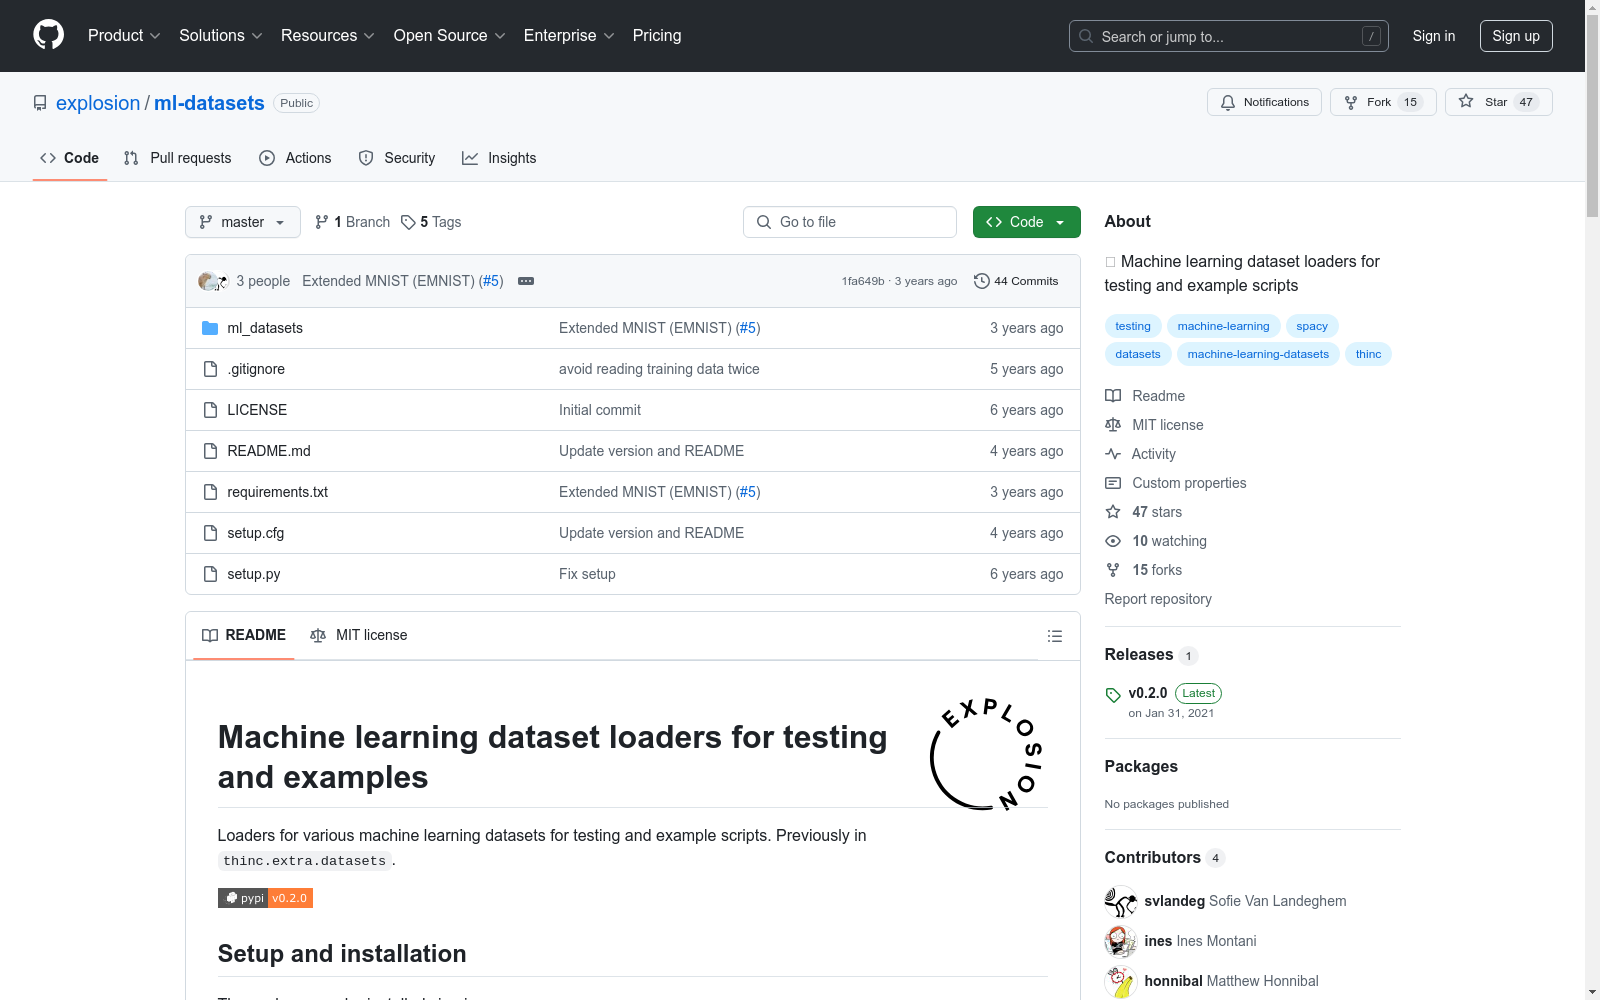This screenshot has width=1600, height=1000.
Task: Expand the Solutions menu
Action: pos(221,36)
